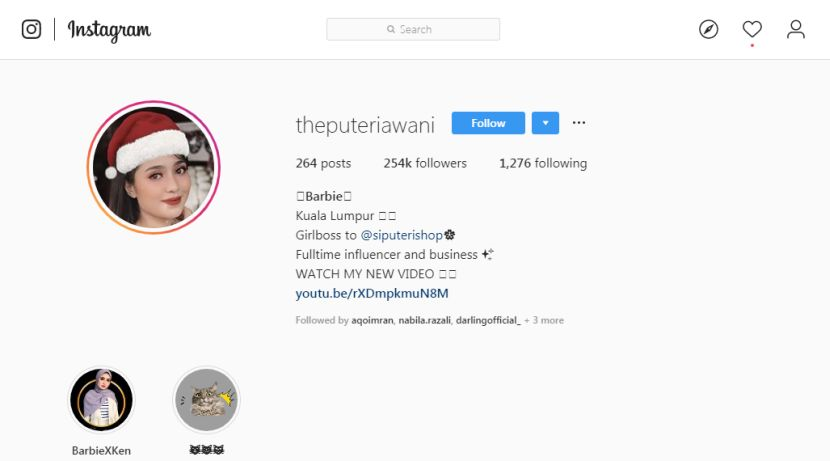Open follower aqoimran's profile
Image resolution: width=830 pixels, height=461 pixels.
(x=372, y=320)
